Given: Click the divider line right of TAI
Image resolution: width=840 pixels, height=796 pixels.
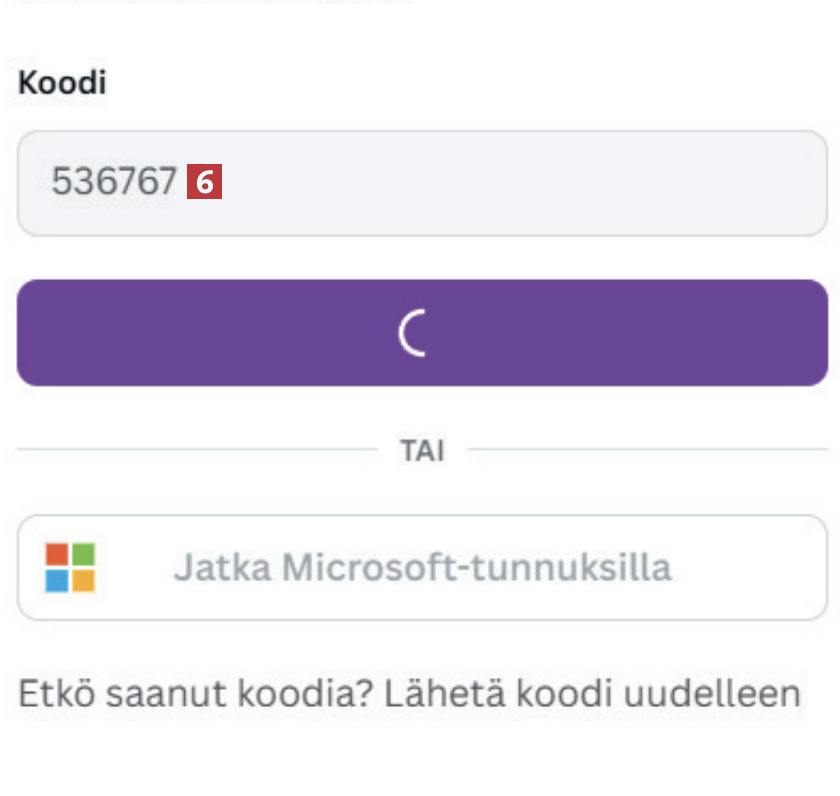Looking at the screenshot, I should pos(646,450).
